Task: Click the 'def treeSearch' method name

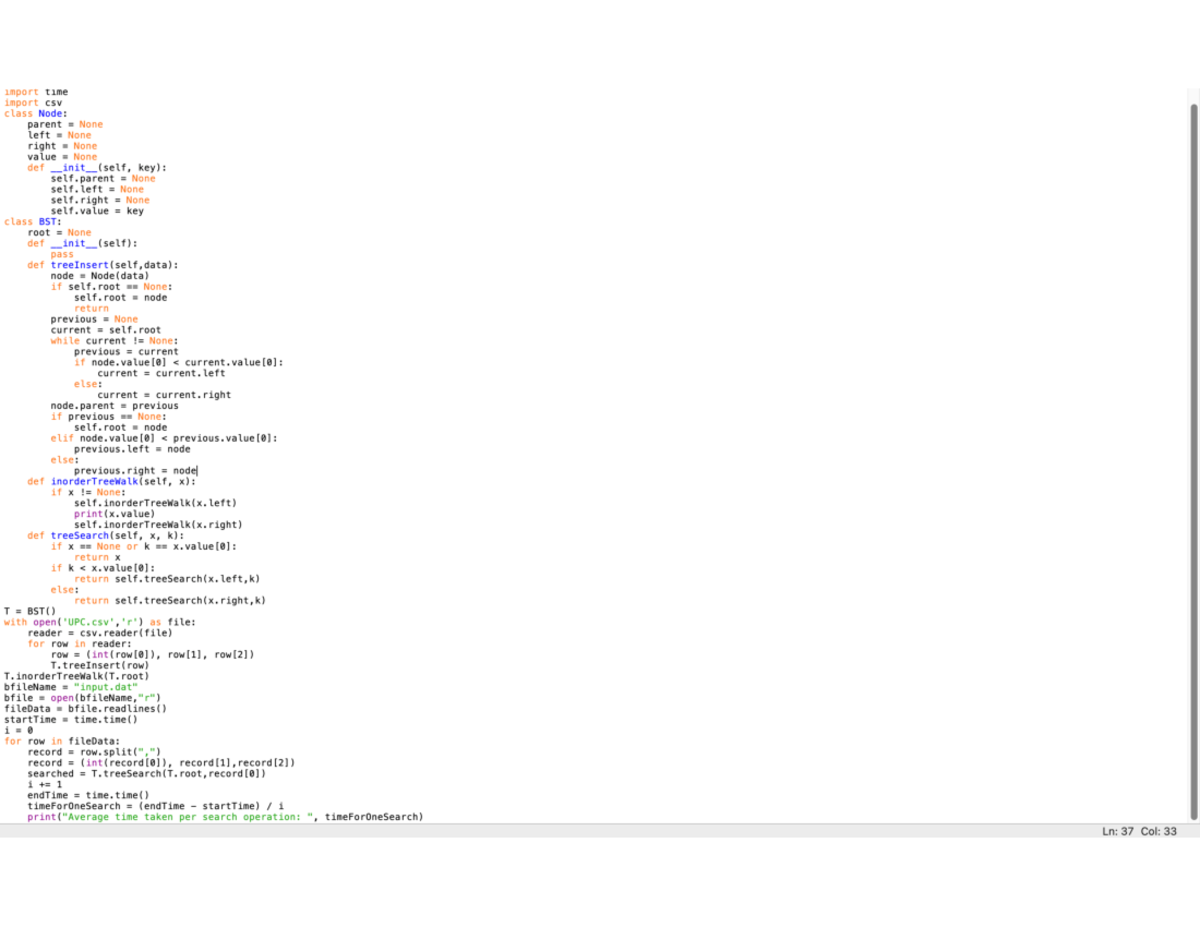Action: pyautogui.click(x=80, y=535)
